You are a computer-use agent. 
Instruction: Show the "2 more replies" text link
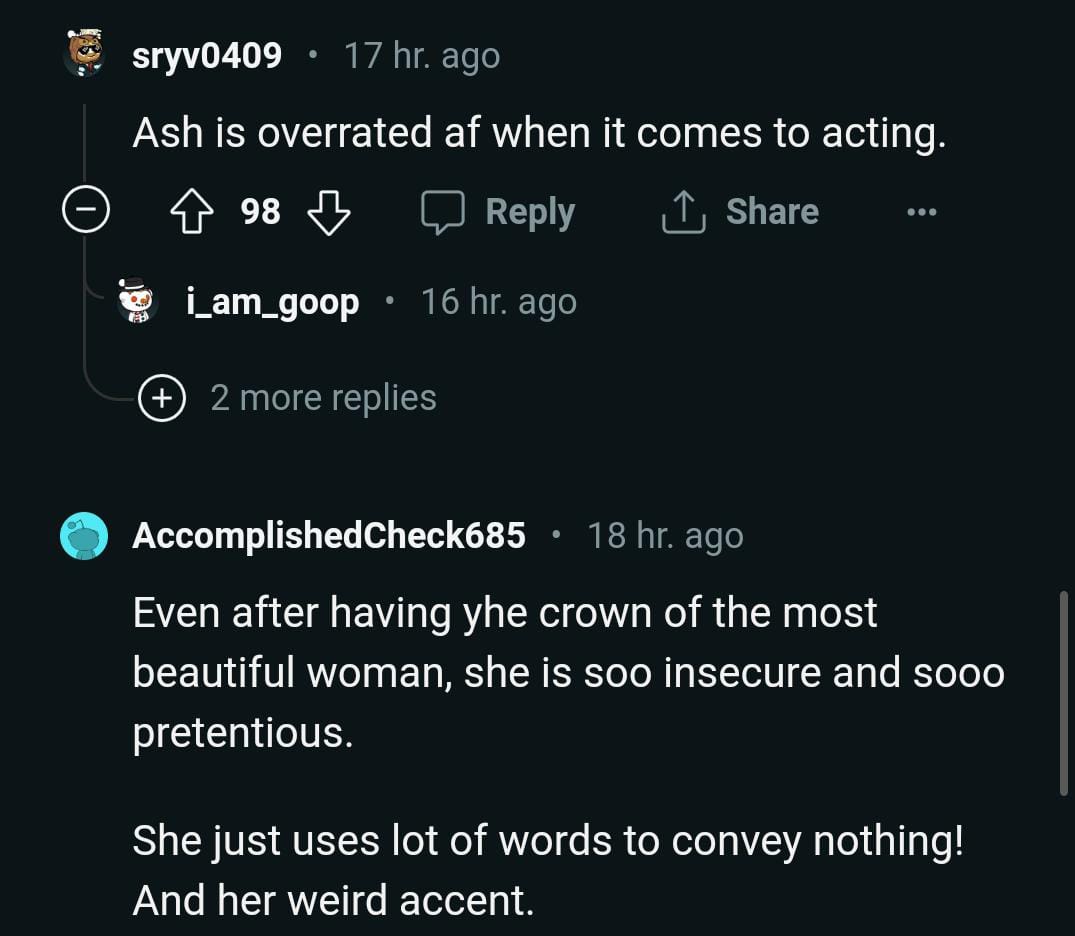323,398
